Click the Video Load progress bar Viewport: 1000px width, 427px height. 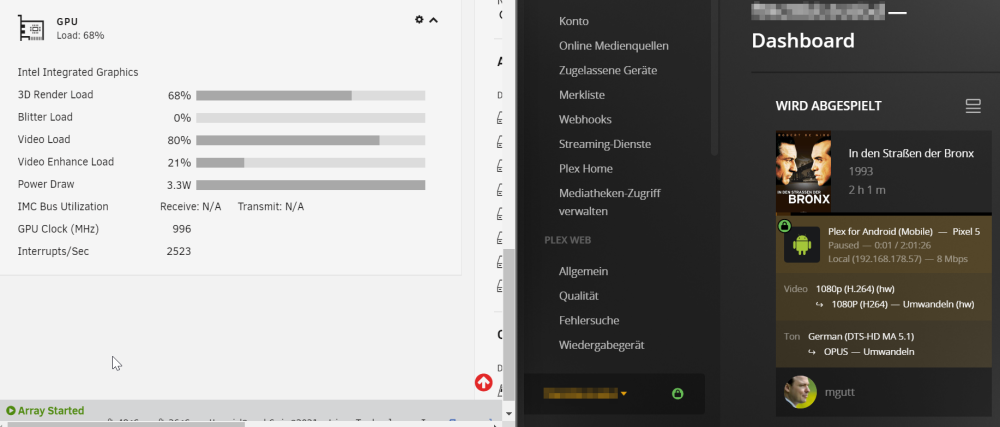tap(311, 140)
